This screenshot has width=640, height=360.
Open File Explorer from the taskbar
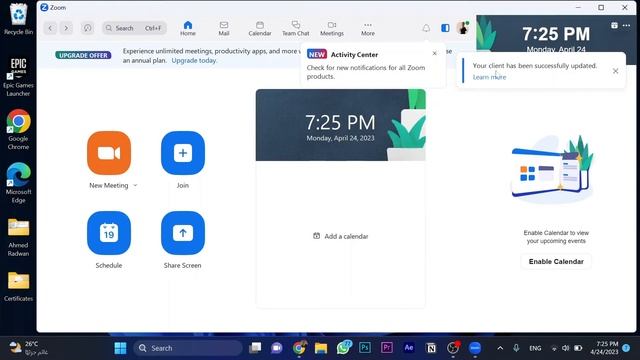321,348
